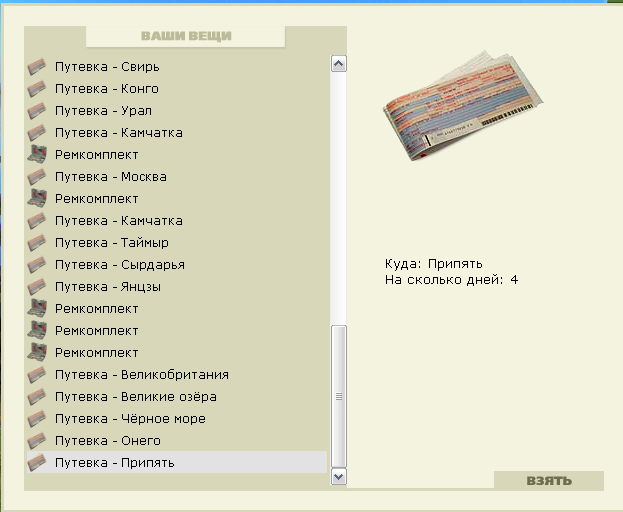Click the ticket icon next to Путевка - Янцзы

pyautogui.click(x=37, y=287)
